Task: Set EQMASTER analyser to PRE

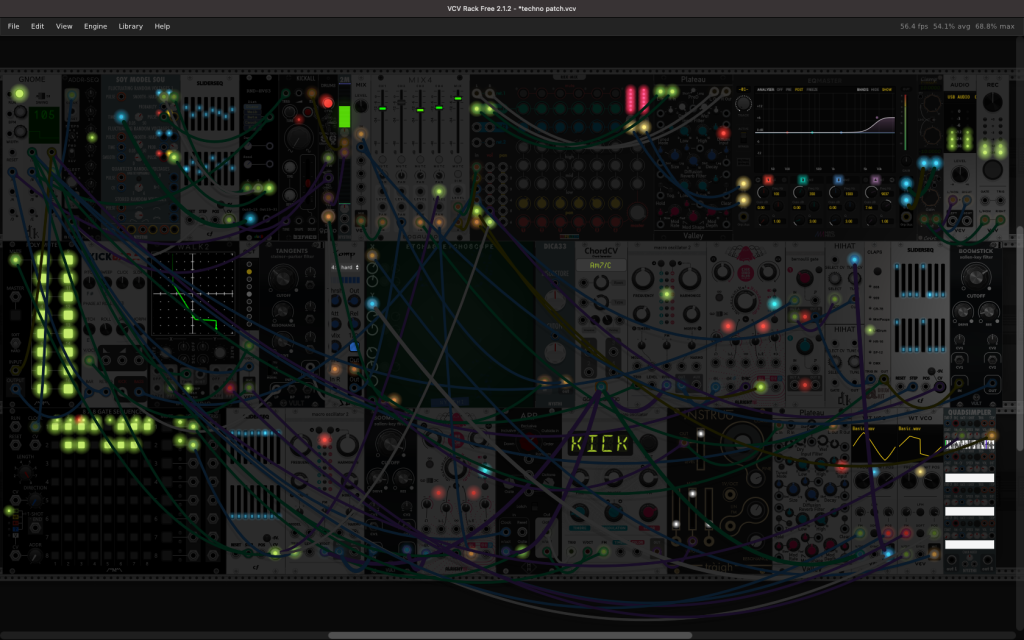Action: 789,89
